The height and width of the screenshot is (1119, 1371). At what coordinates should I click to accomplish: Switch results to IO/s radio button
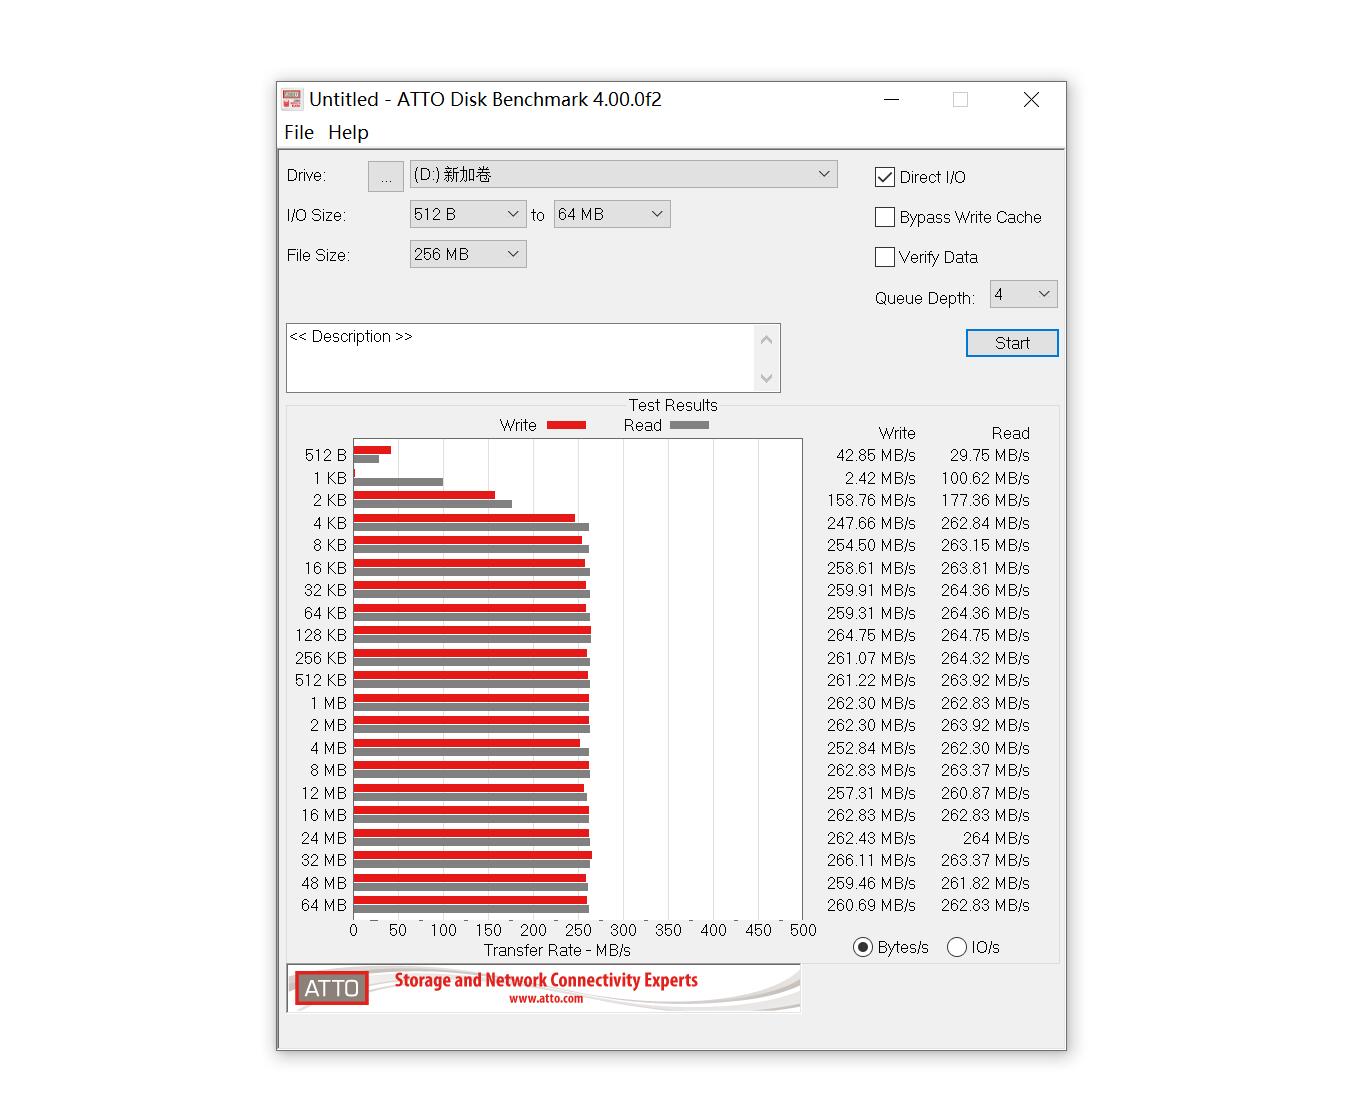(957, 947)
